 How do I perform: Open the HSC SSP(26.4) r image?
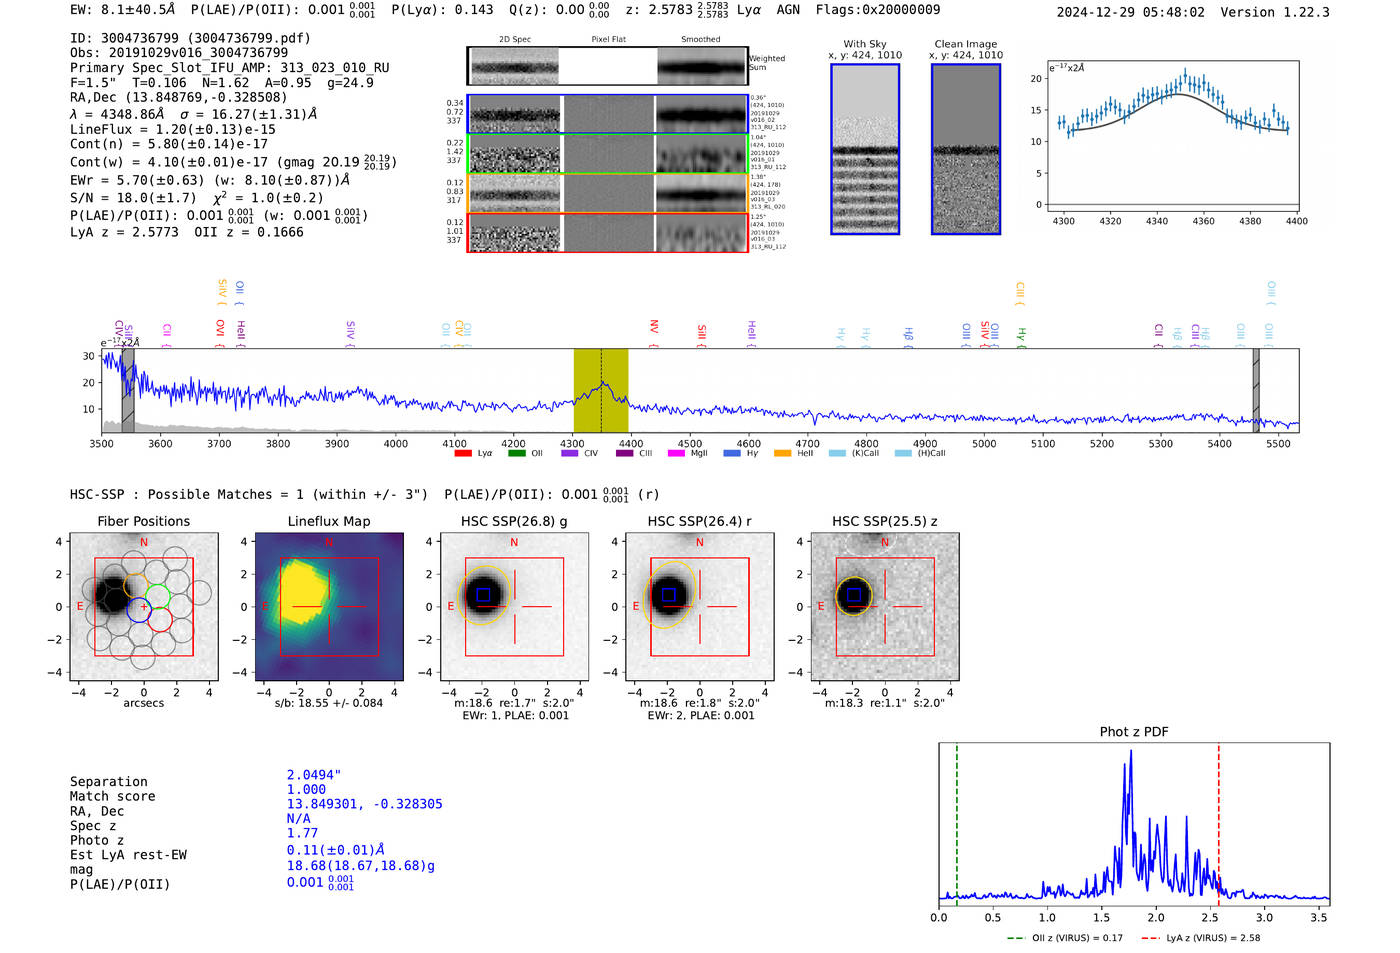click(x=699, y=608)
